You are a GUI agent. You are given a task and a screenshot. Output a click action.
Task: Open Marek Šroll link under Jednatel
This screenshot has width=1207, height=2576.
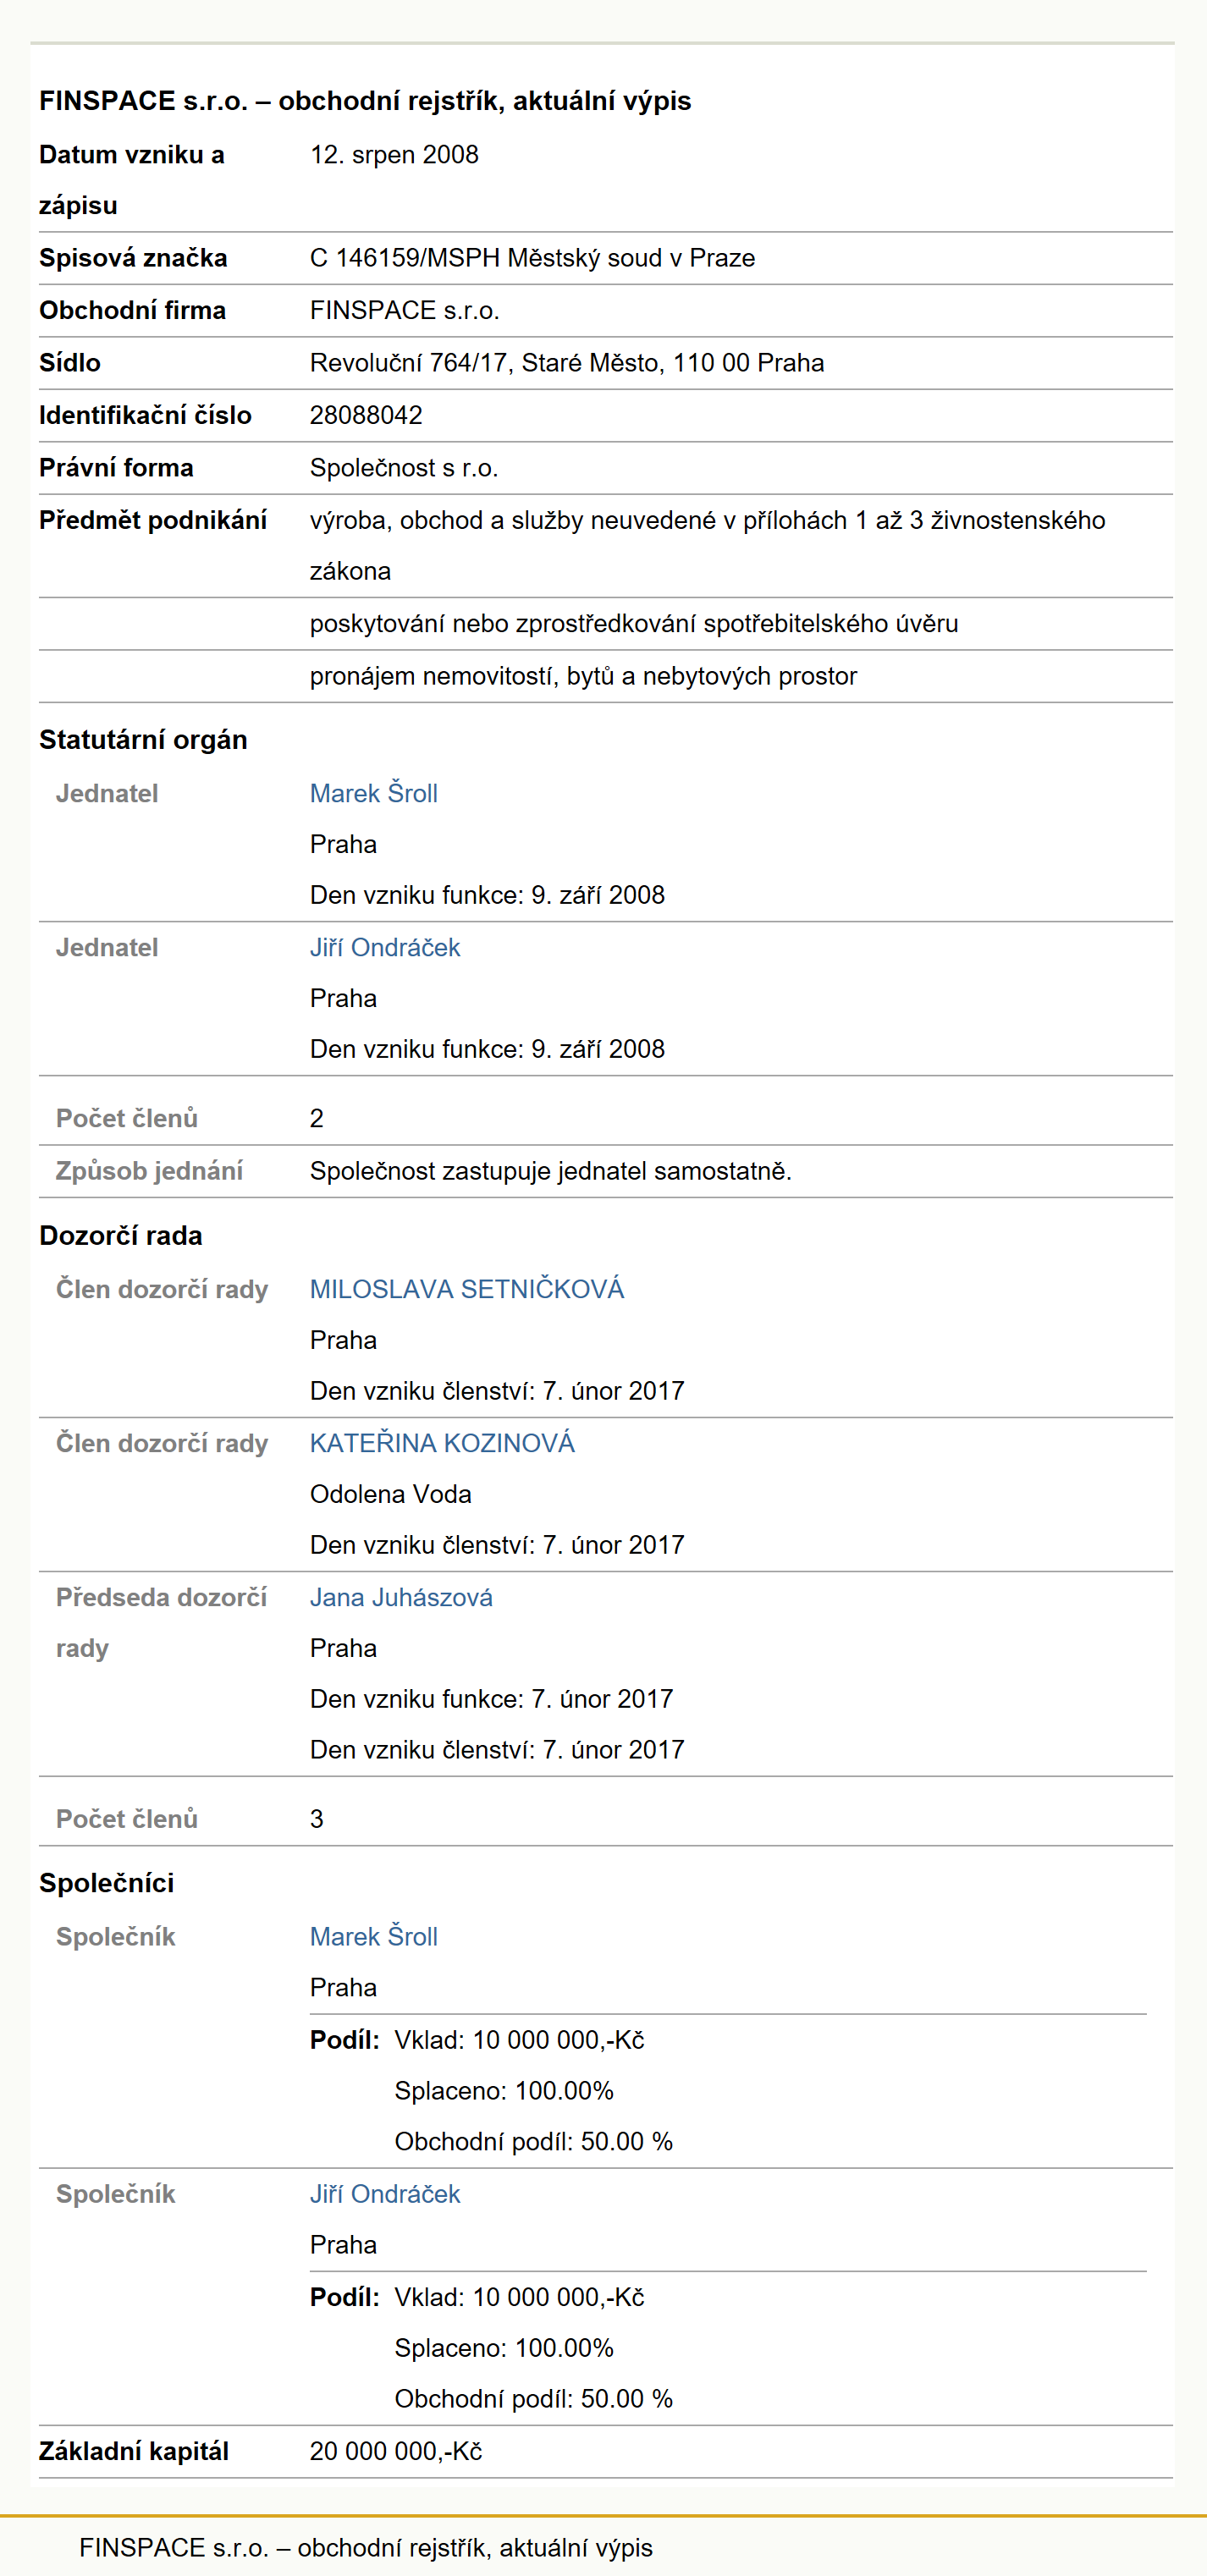pos(373,793)
